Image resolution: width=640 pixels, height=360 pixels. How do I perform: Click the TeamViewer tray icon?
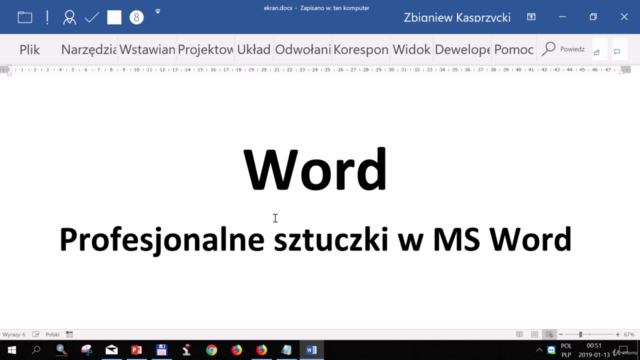coord(551,350)
